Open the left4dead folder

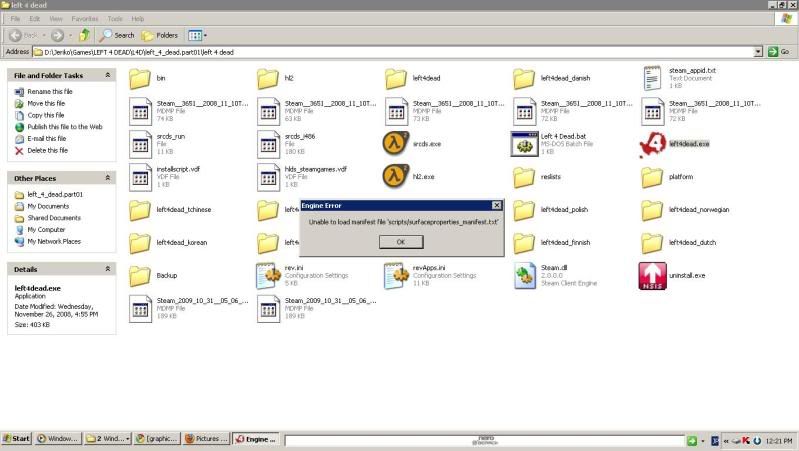395,78
